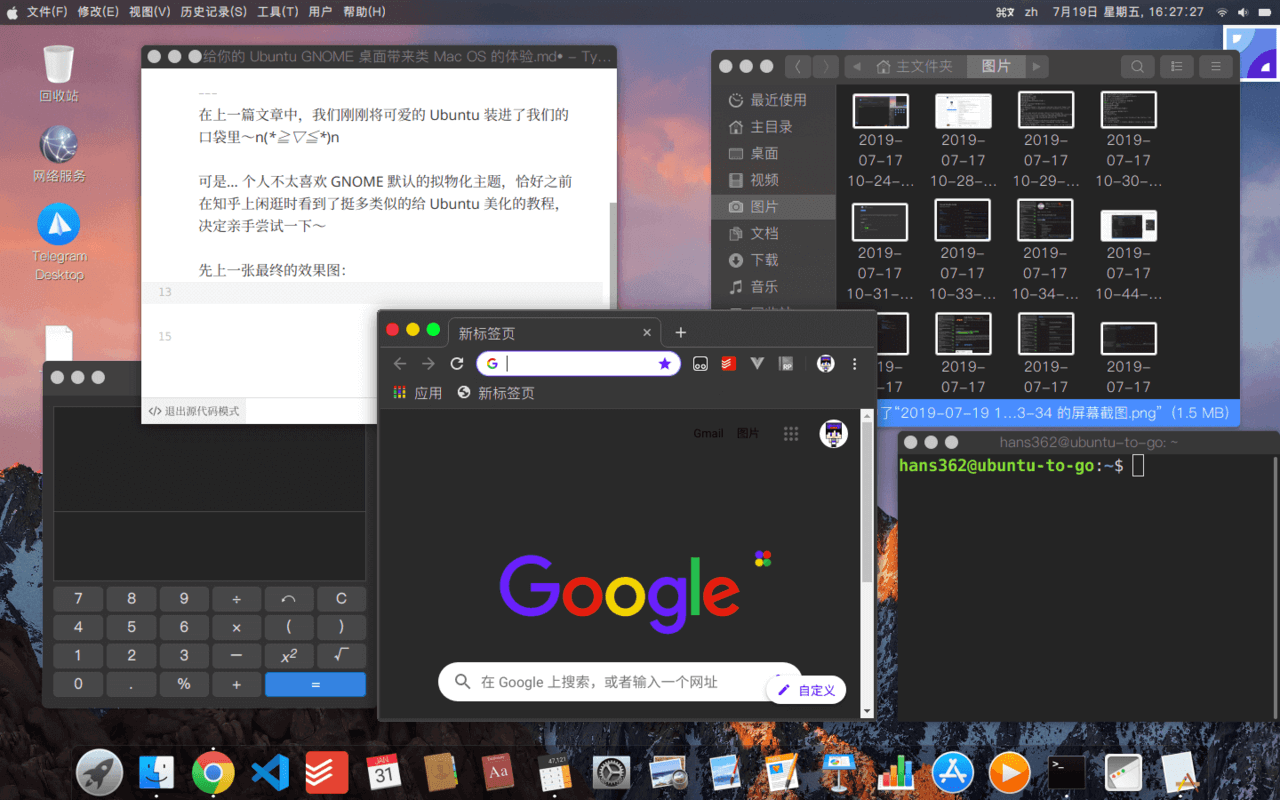This screenshot has height=800, width=1280.
Task: Click the 自定义 customize button
Action: coord(806,690)
